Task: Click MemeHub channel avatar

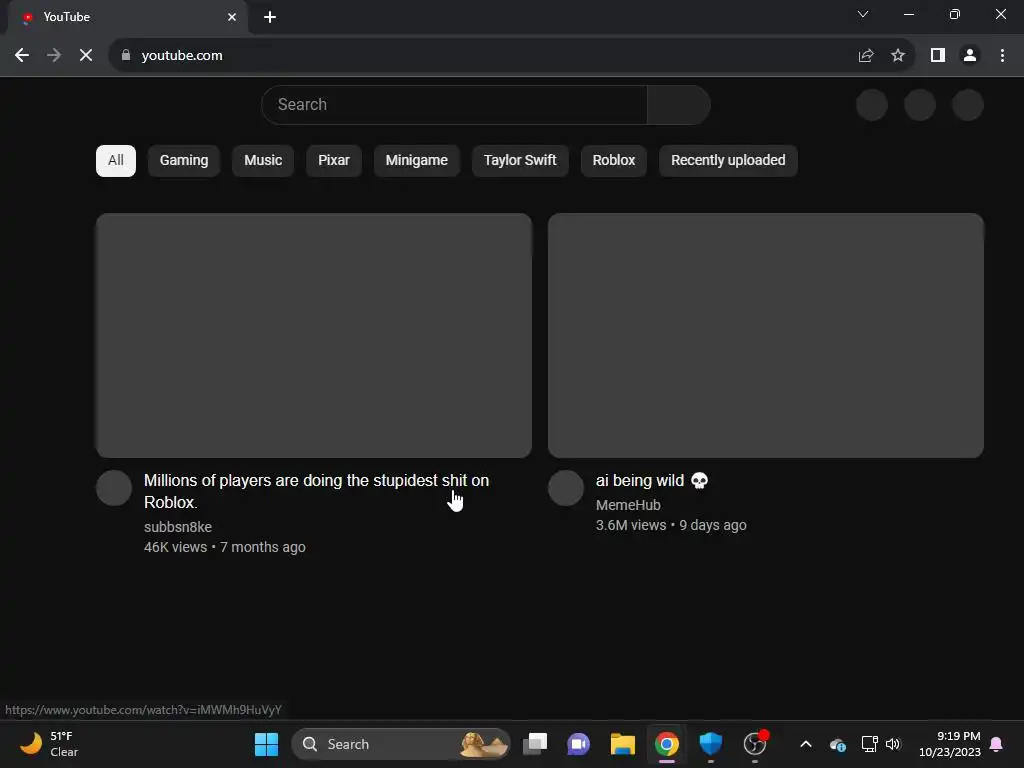Action: (566, 488)
